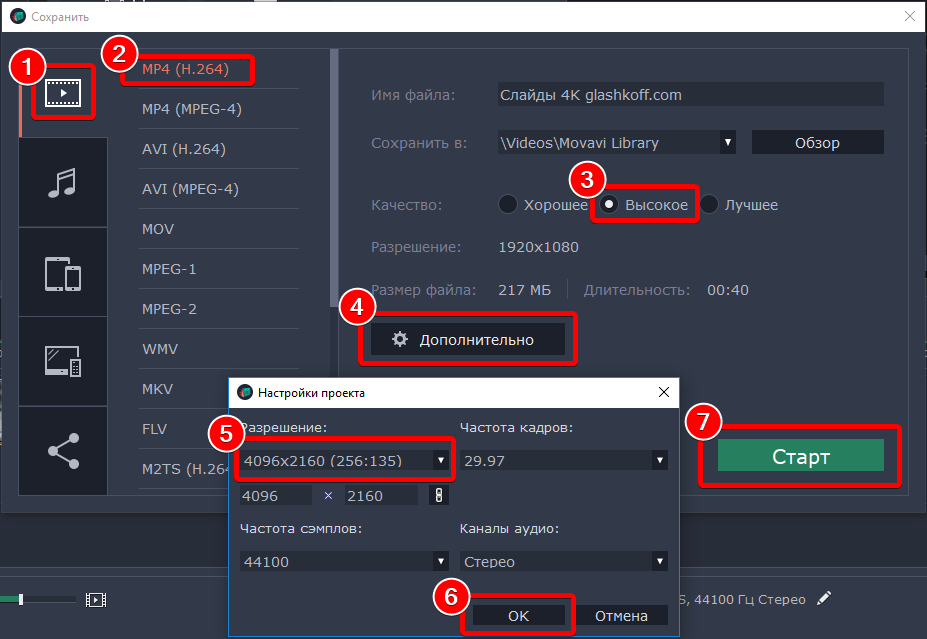Open the audio export category

coord(63,182)
